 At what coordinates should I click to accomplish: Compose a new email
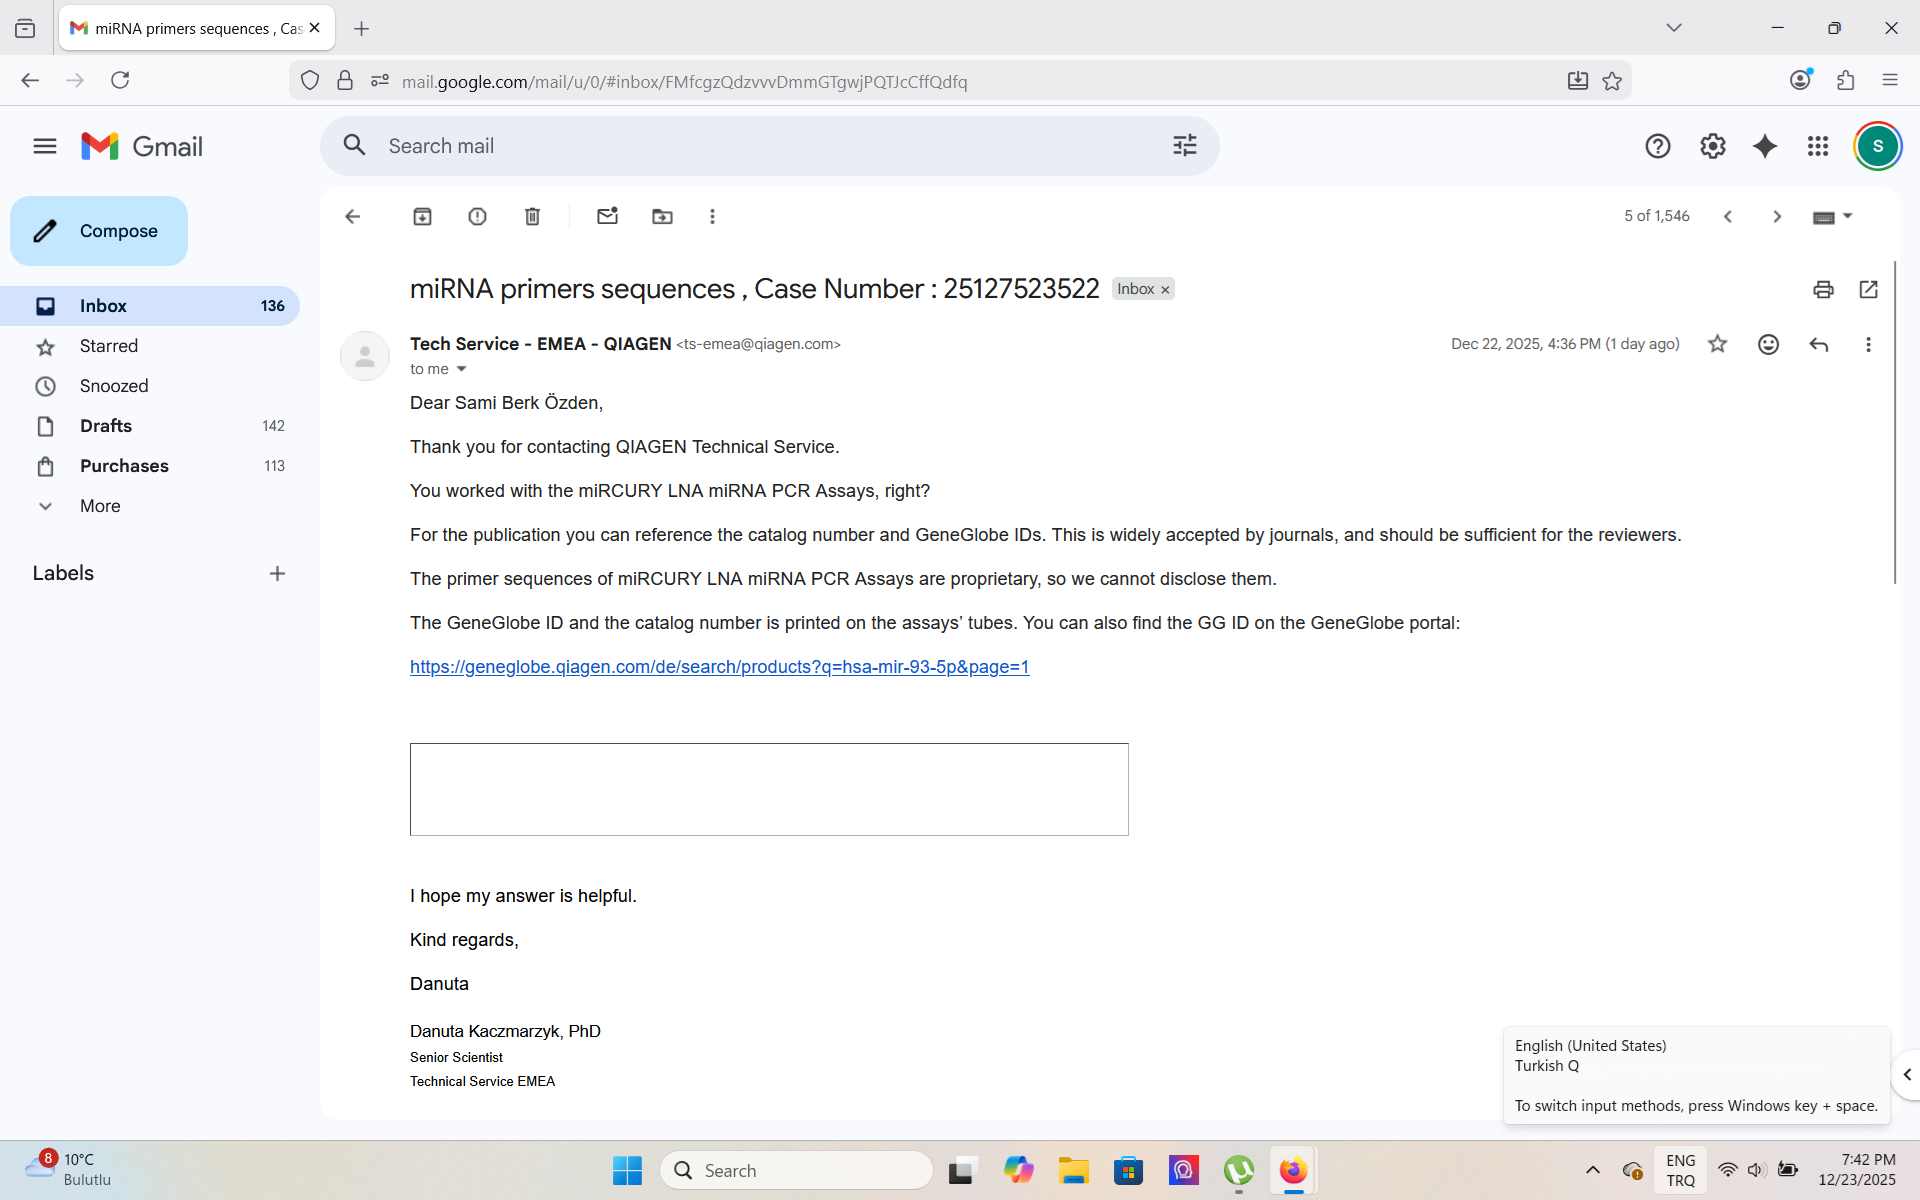click(x=99, y=231)
